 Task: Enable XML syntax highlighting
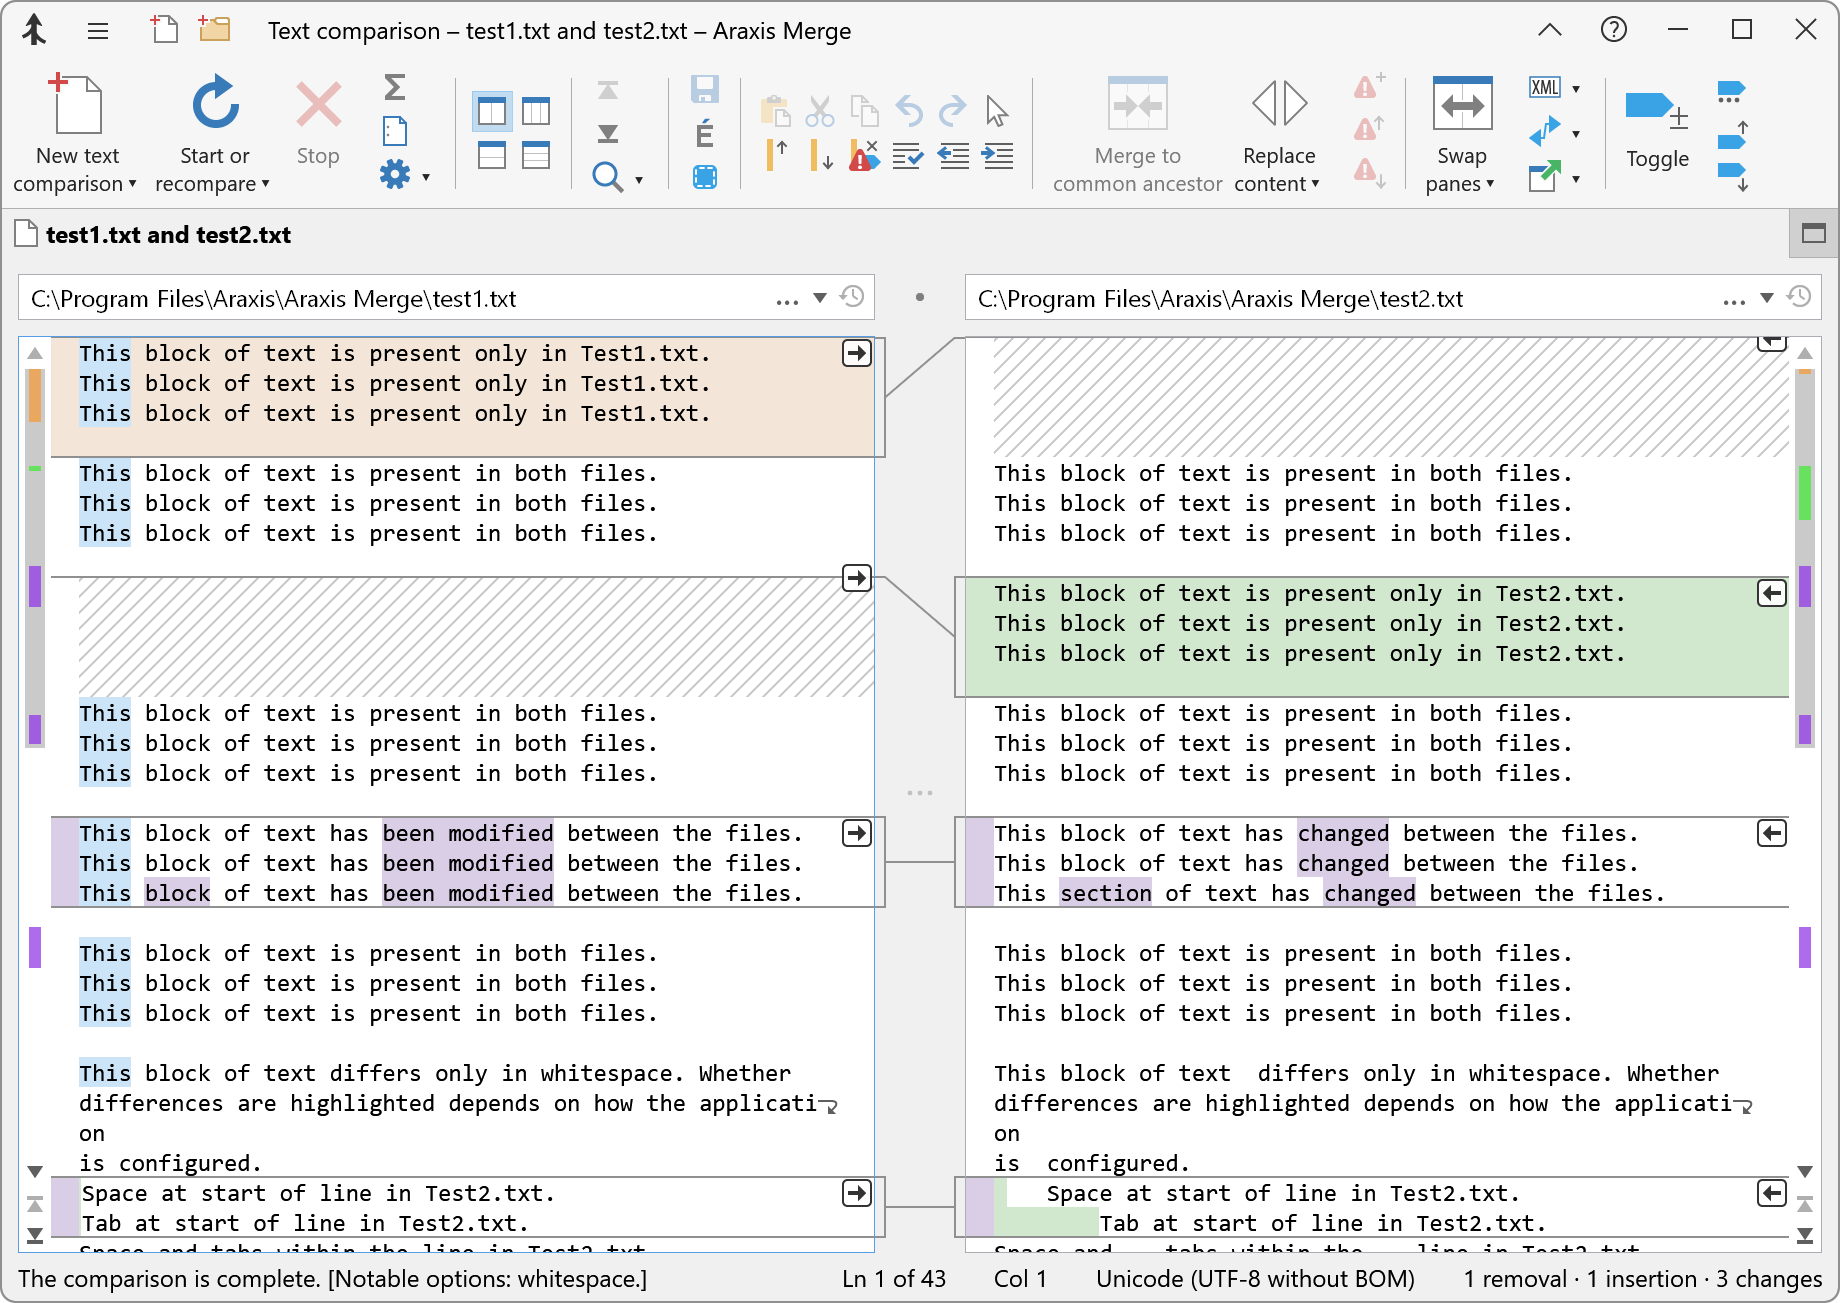click(1545, 87)
